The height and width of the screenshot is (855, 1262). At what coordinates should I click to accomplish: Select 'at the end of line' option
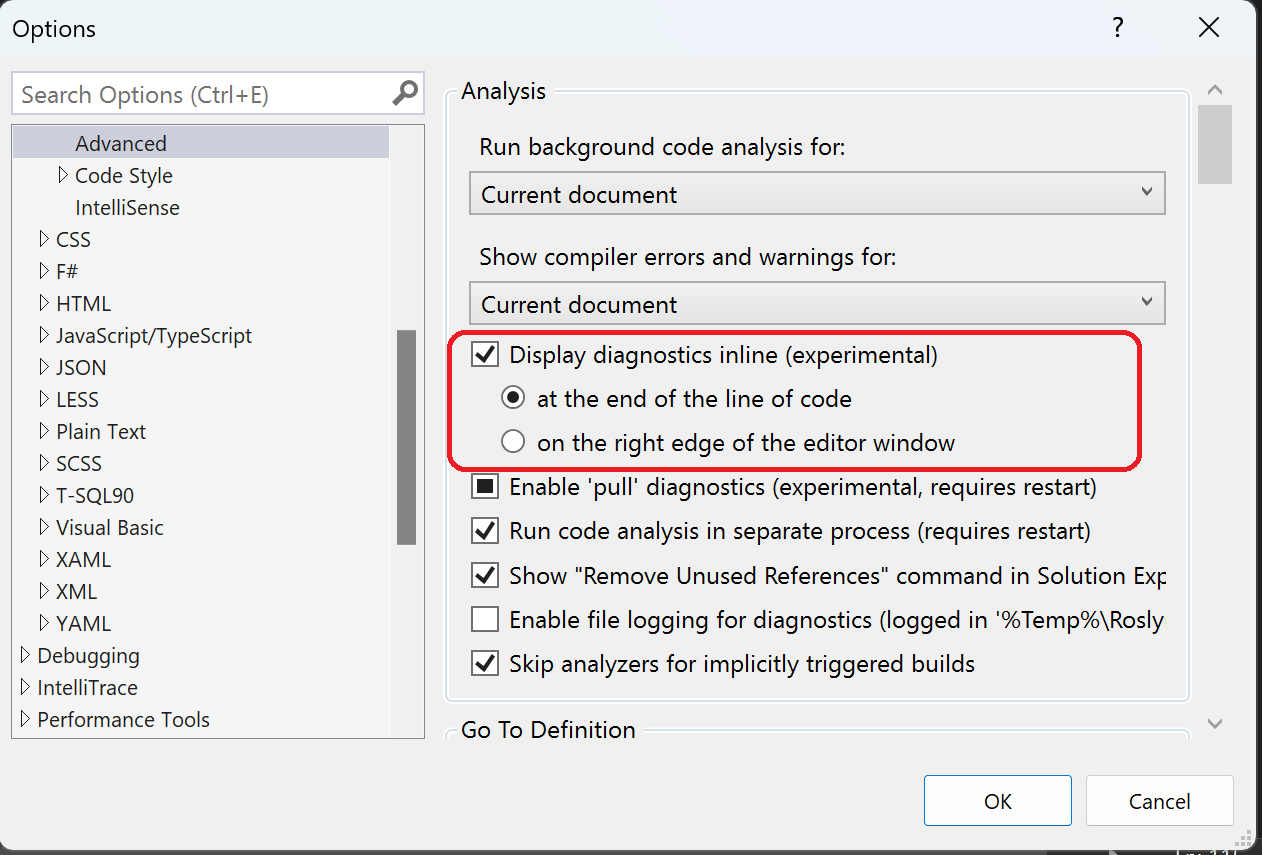512,397
